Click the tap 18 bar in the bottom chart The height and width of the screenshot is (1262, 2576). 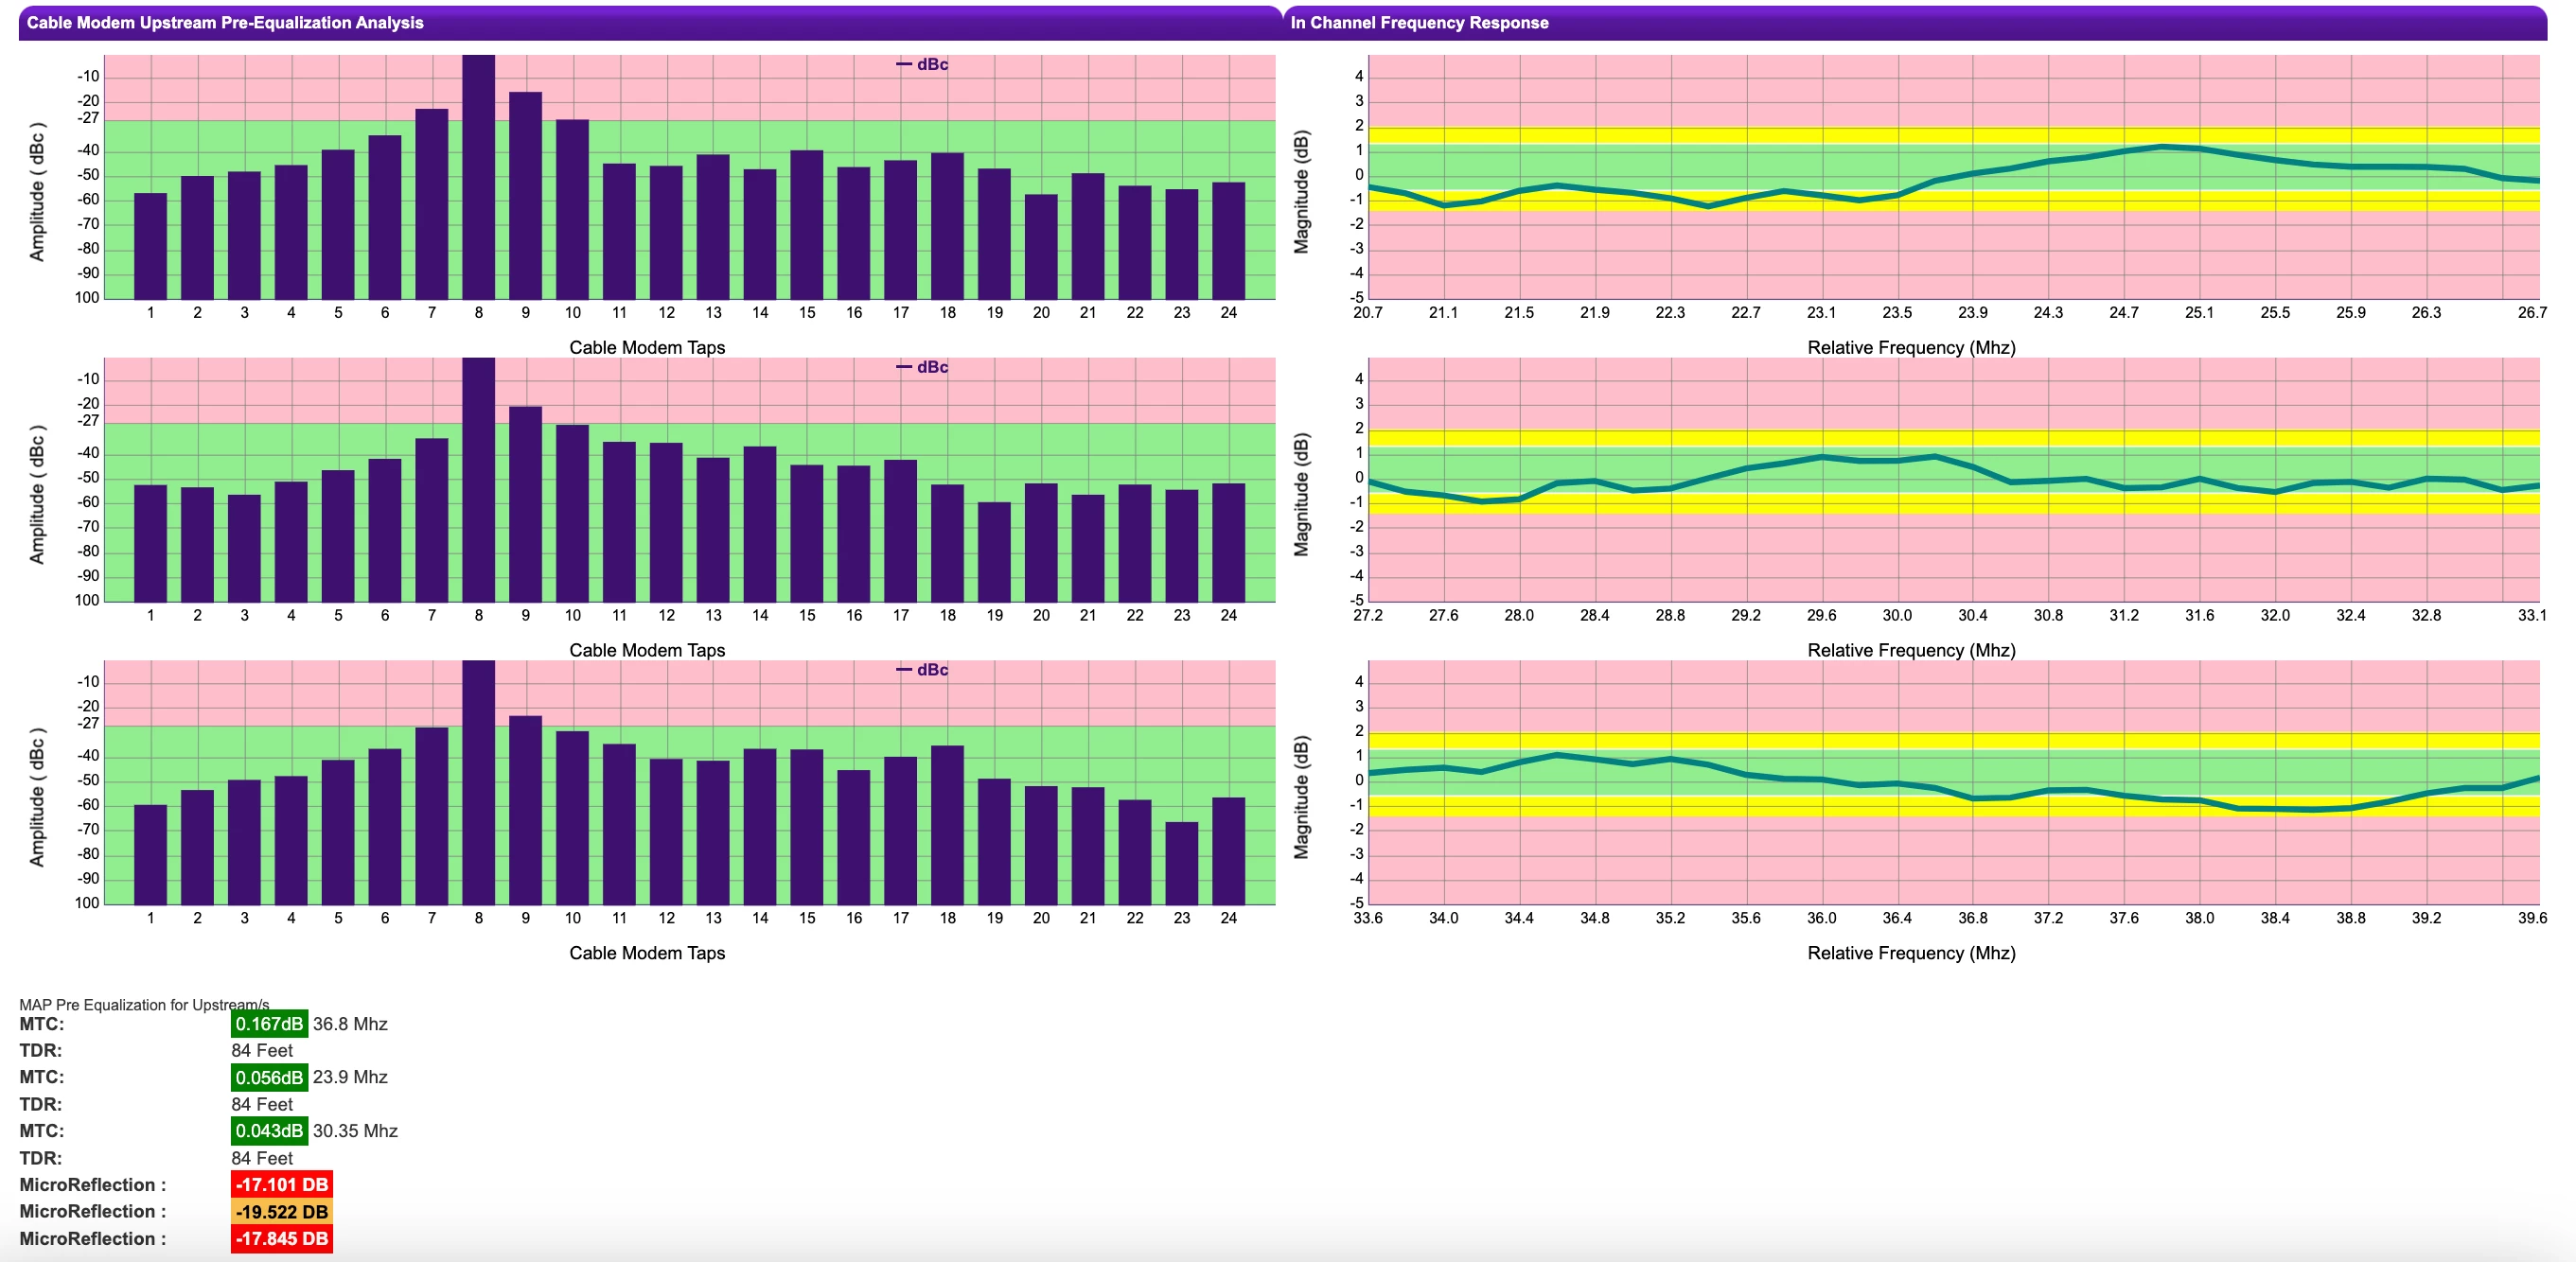coord(947,825)
